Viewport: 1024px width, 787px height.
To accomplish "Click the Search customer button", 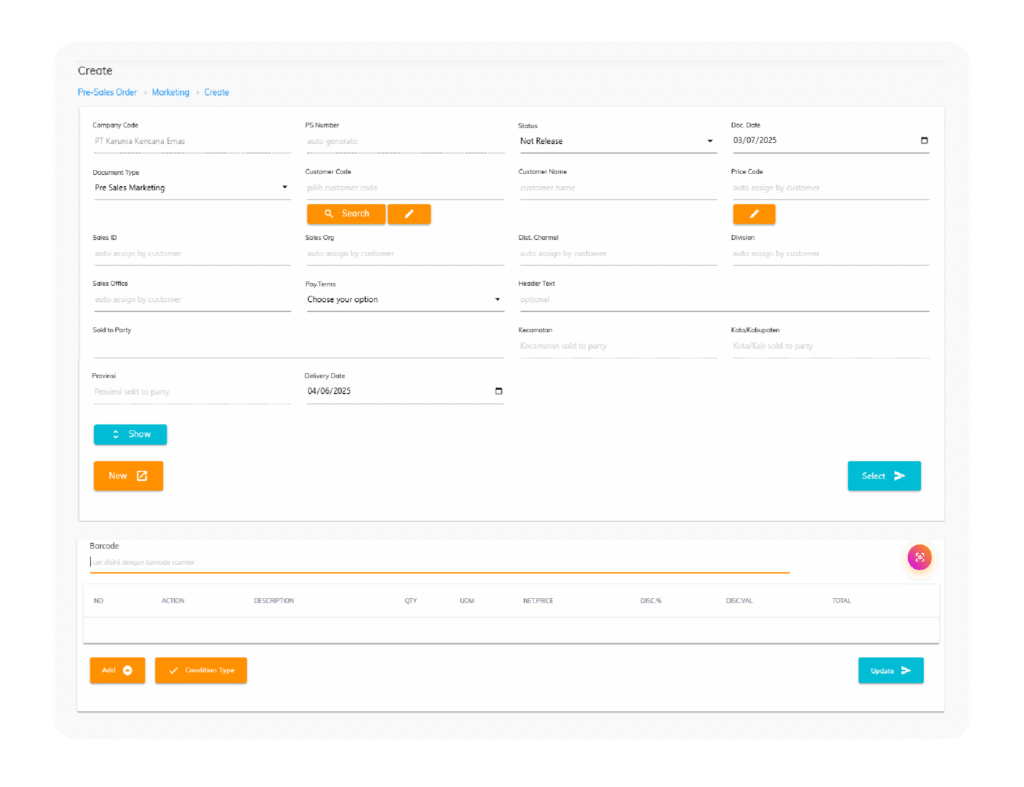I will coord(346,214).
